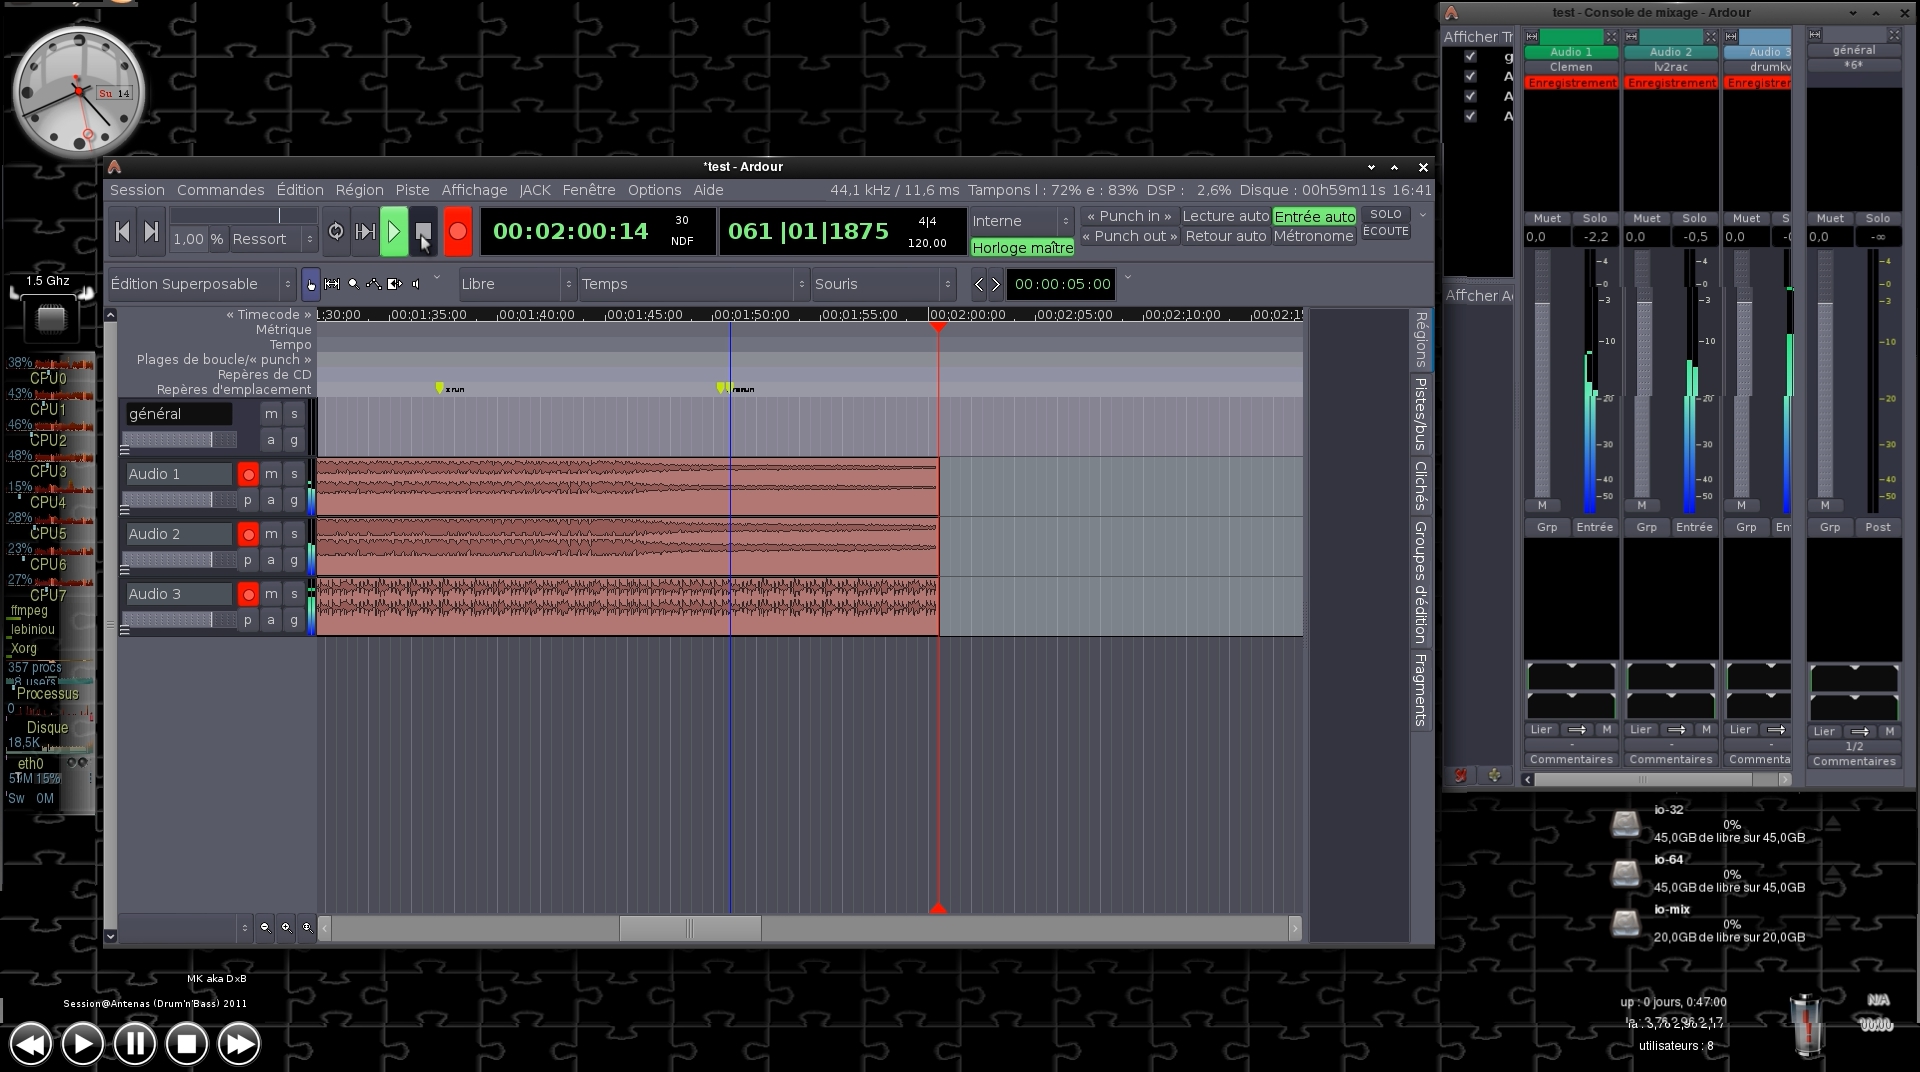Open Ressort shuttle behavior dropdown
Viewport: 1920px width, 1072px height.
pyautogui.click(x=273, y=239)
